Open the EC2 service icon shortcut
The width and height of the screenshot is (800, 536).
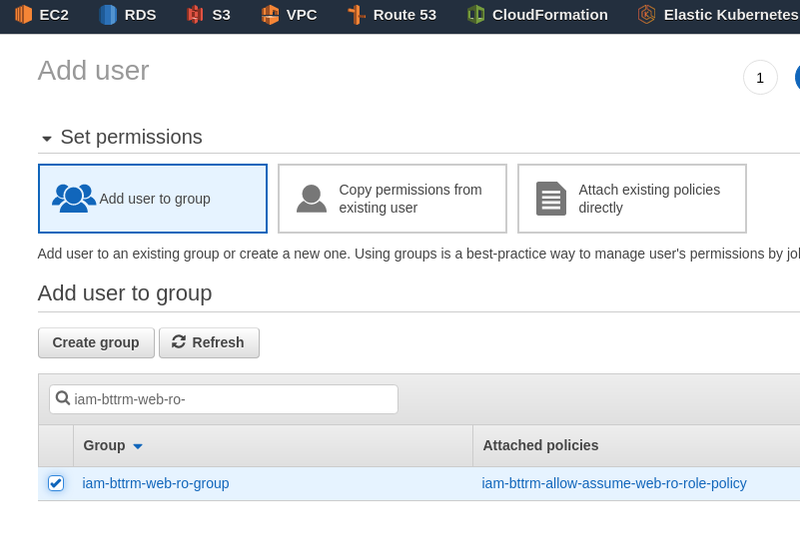pos(23,15)
